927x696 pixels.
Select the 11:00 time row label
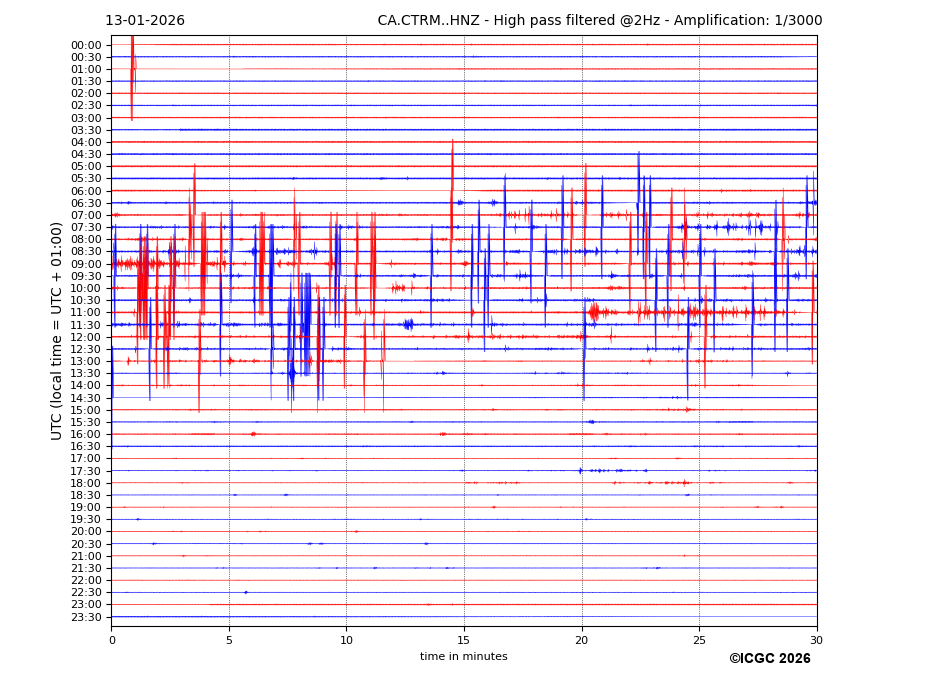[86, 313]
